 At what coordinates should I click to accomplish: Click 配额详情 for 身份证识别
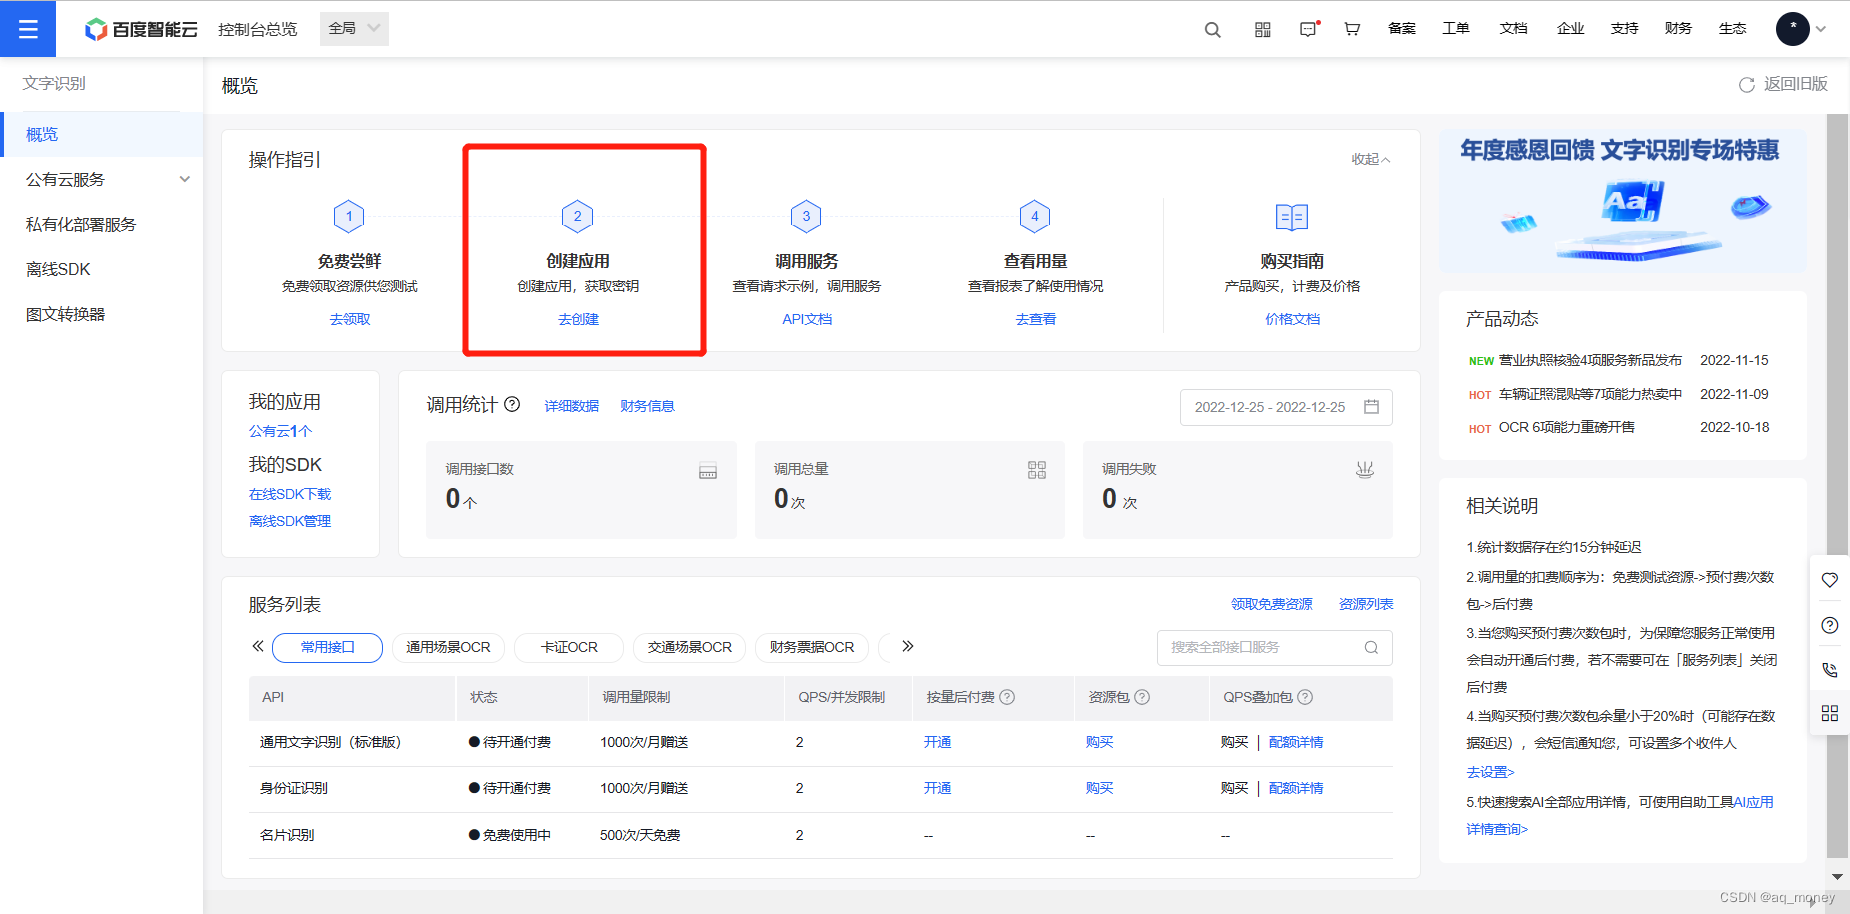[x=1296, y=788]
